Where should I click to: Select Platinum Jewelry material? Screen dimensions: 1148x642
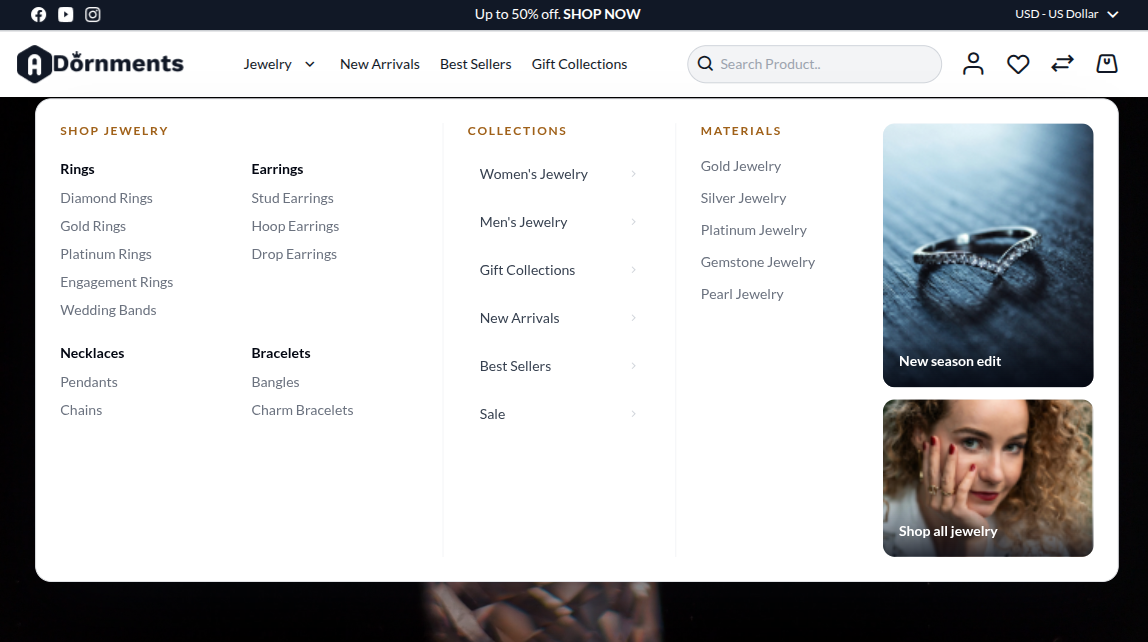753,230
